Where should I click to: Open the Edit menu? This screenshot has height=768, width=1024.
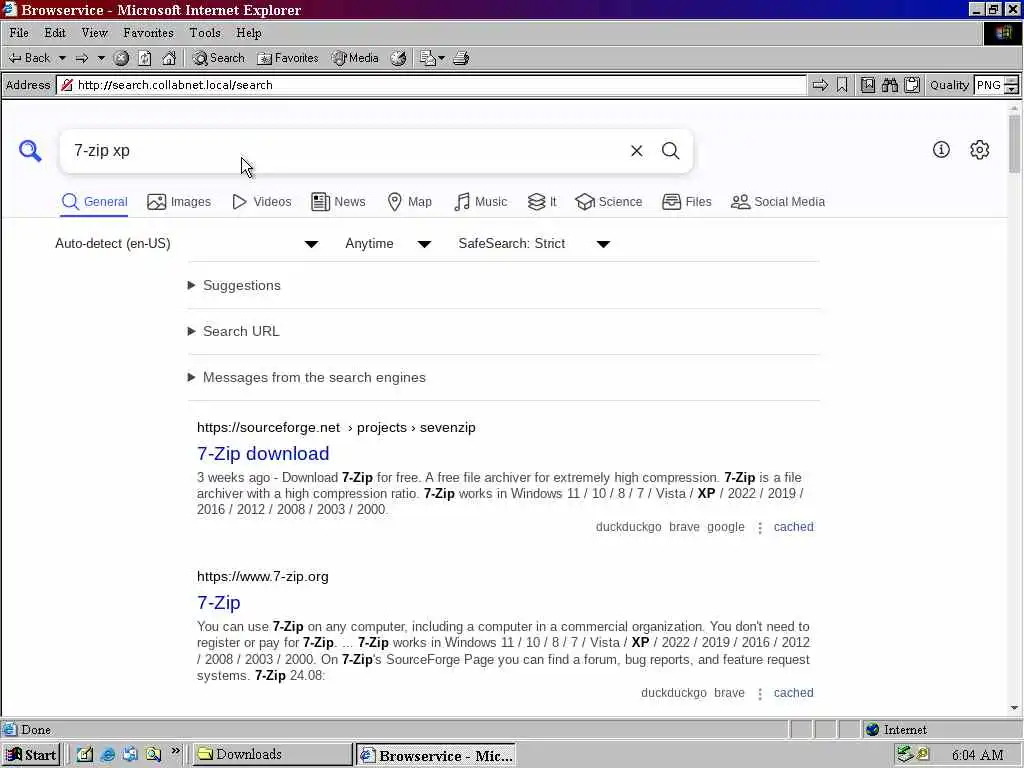[x=55, y=33]
